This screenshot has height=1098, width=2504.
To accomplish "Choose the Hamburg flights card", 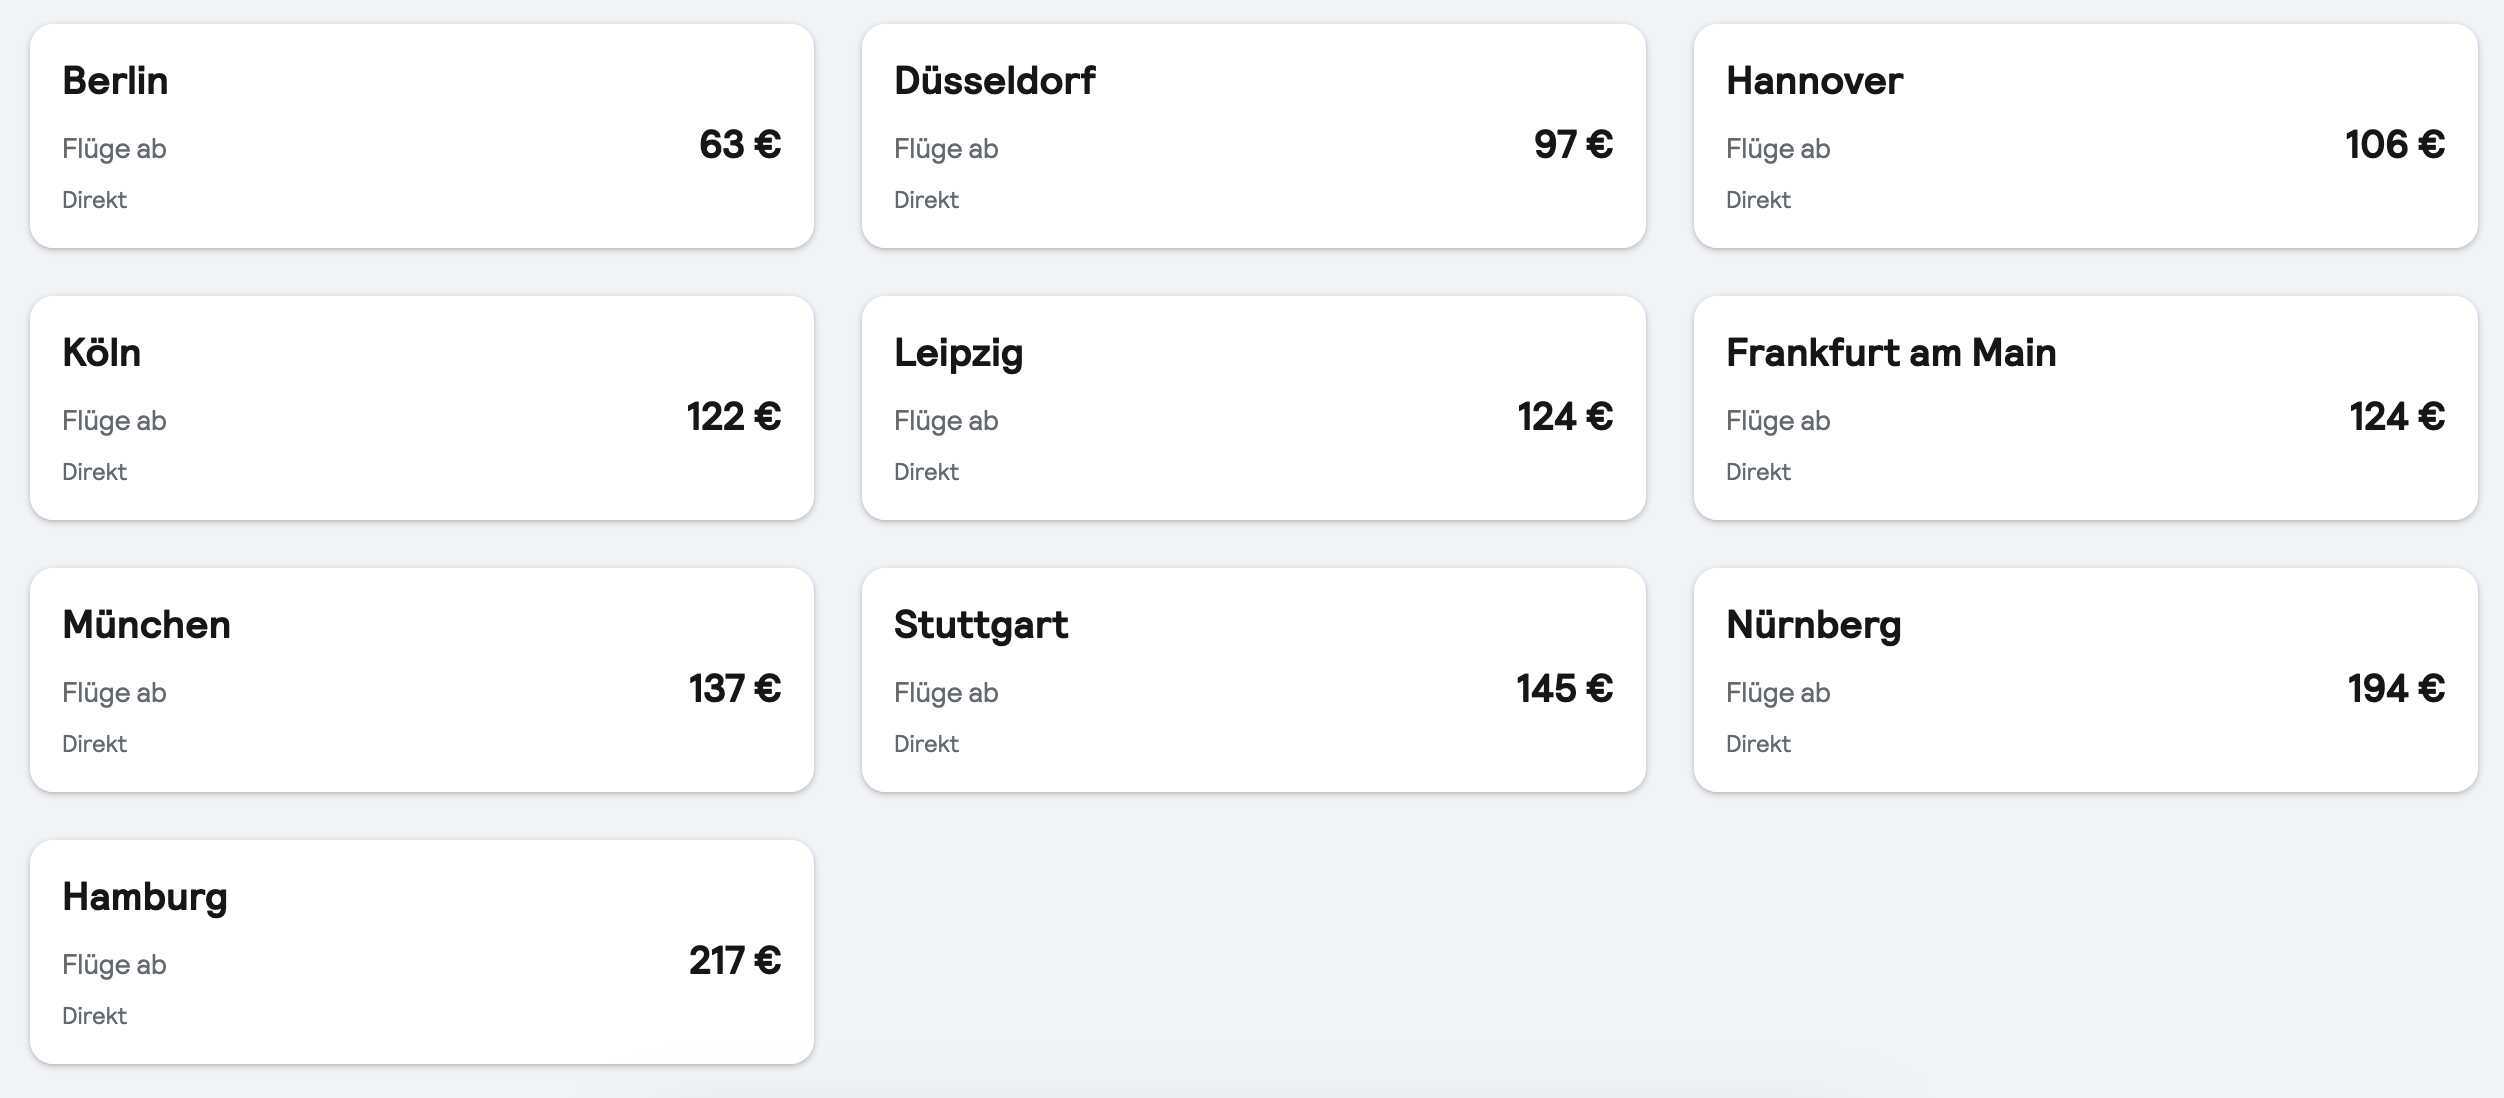I will 421,952.
